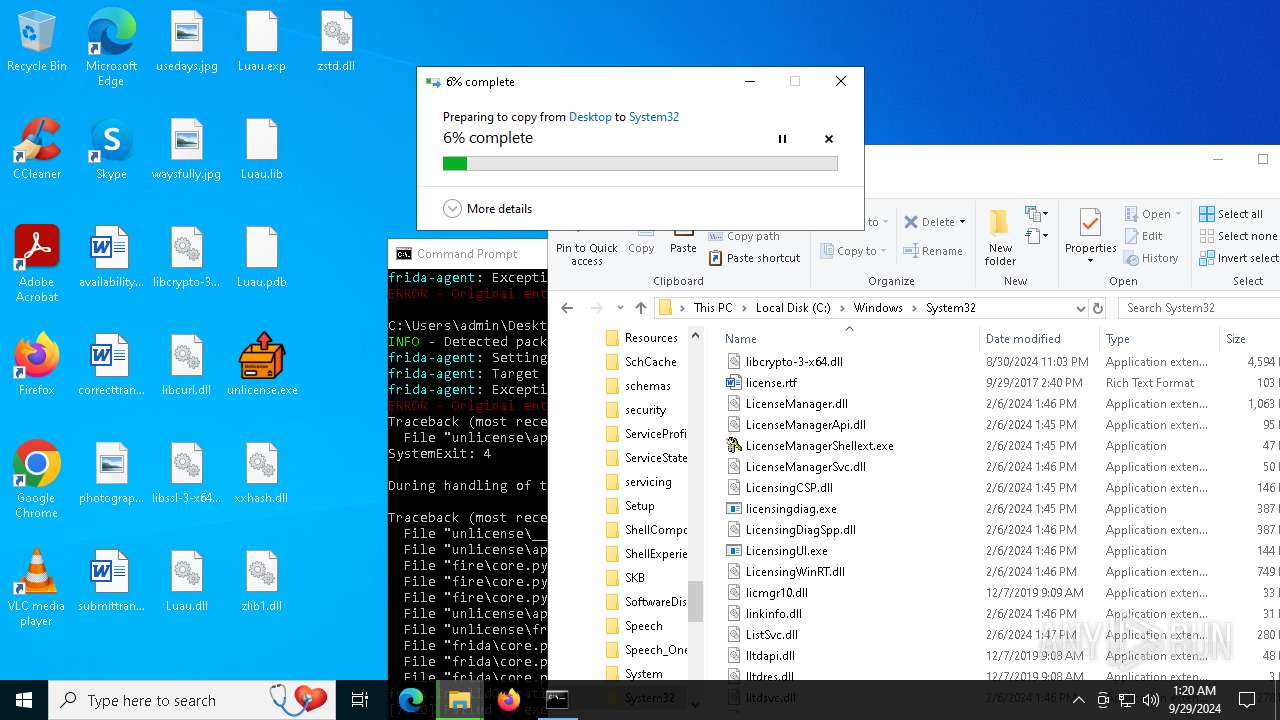
Task: Click Edit in the Open group
Action: (1143, 236)
